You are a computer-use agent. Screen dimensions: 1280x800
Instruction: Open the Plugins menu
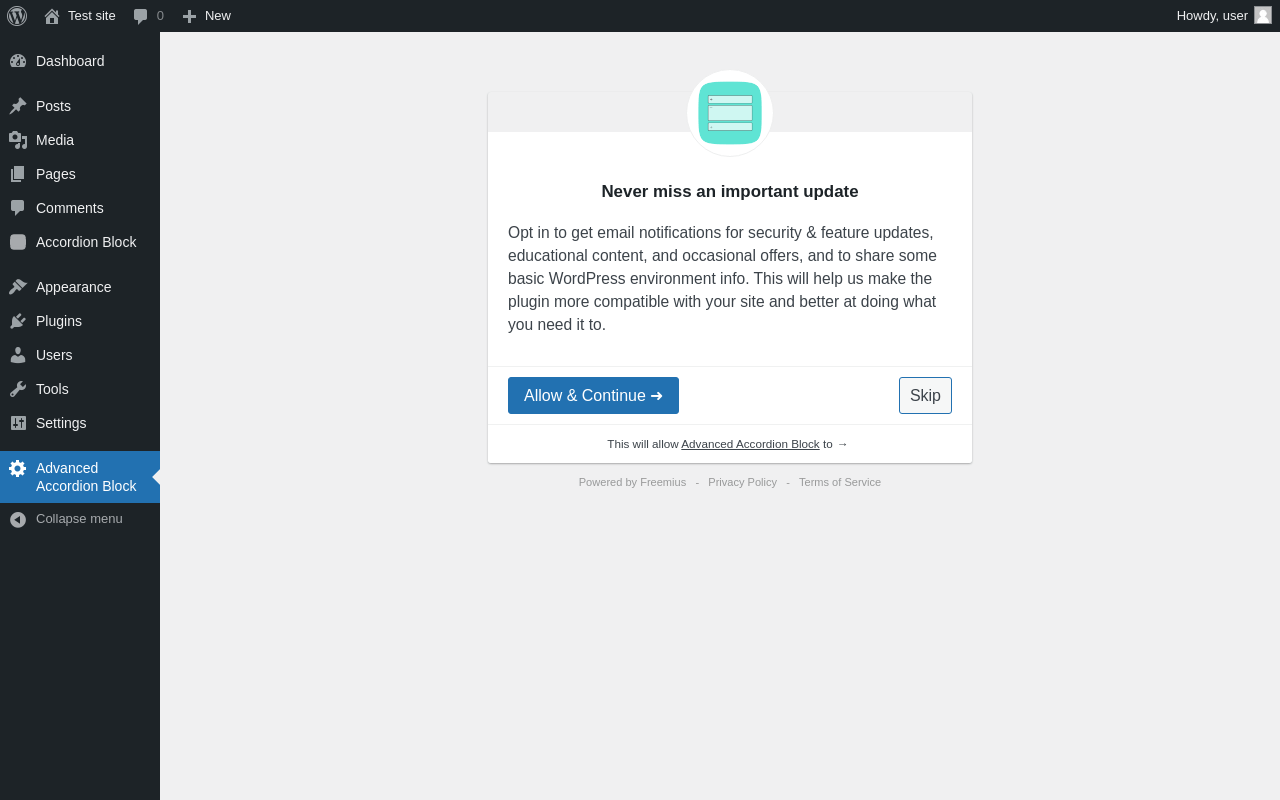click(x=80, y=321)
